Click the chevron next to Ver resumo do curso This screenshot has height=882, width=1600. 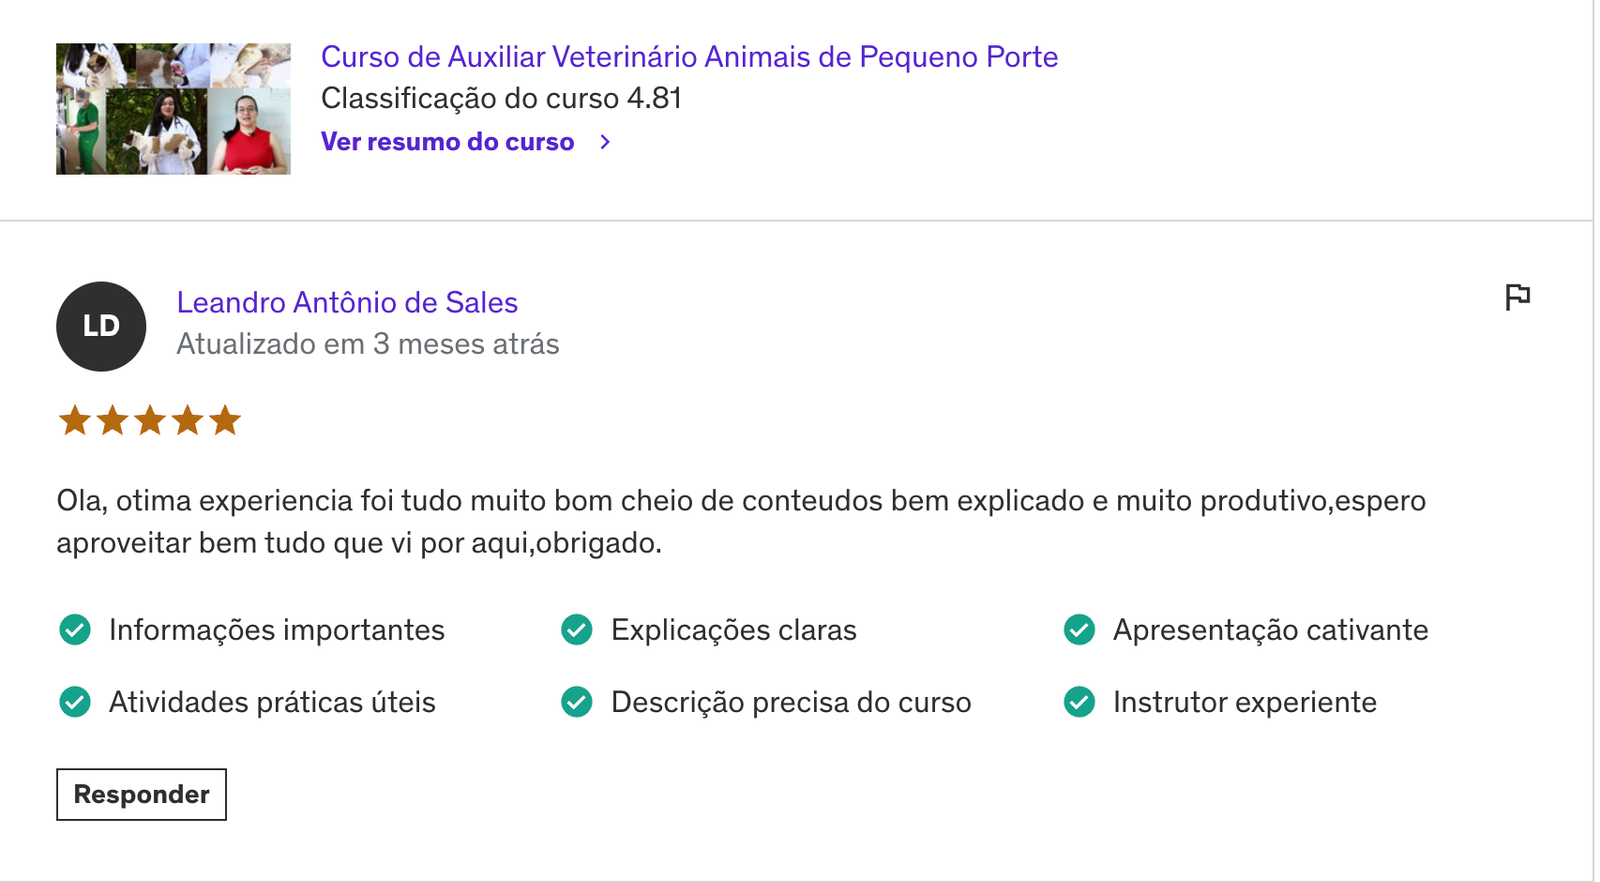click(605, 142)
